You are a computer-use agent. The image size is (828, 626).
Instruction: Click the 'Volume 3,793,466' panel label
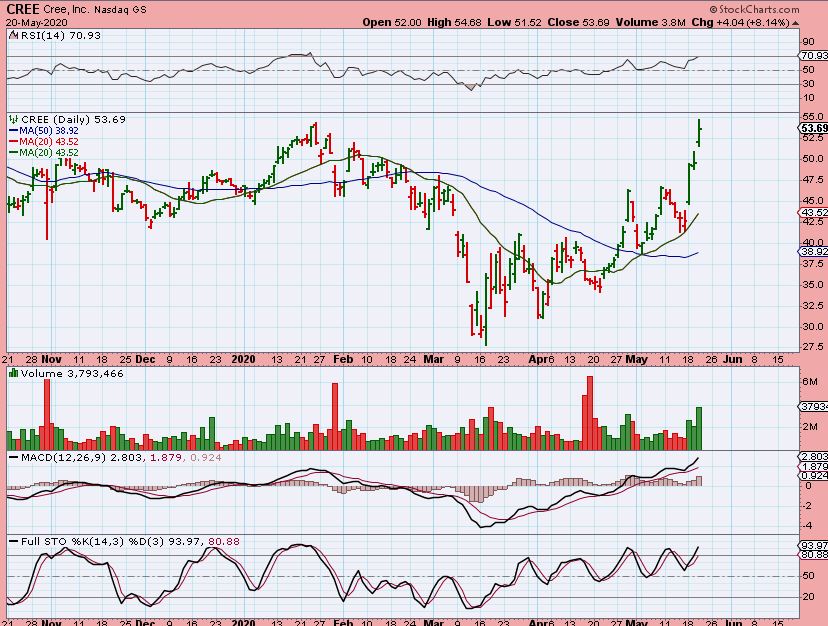point(72,373)
